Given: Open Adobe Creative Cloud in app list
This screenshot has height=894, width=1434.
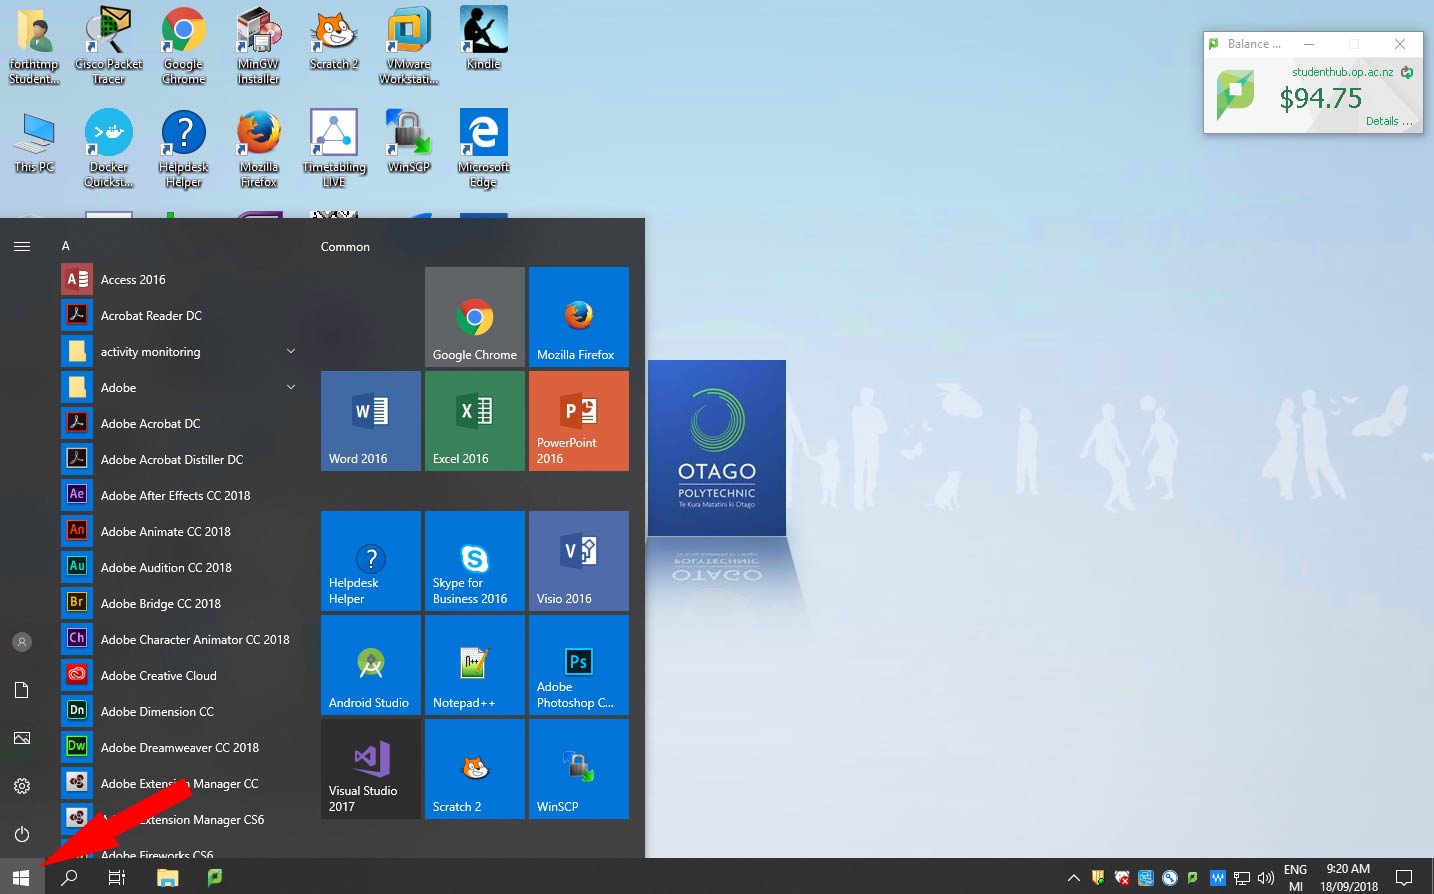Looking at the screenshot, I should tap(180, 676).
